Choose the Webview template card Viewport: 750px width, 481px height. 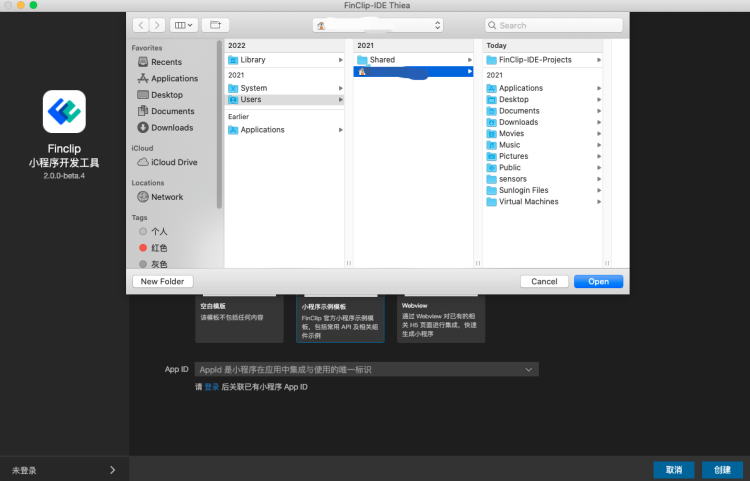[x=441, y=319]
